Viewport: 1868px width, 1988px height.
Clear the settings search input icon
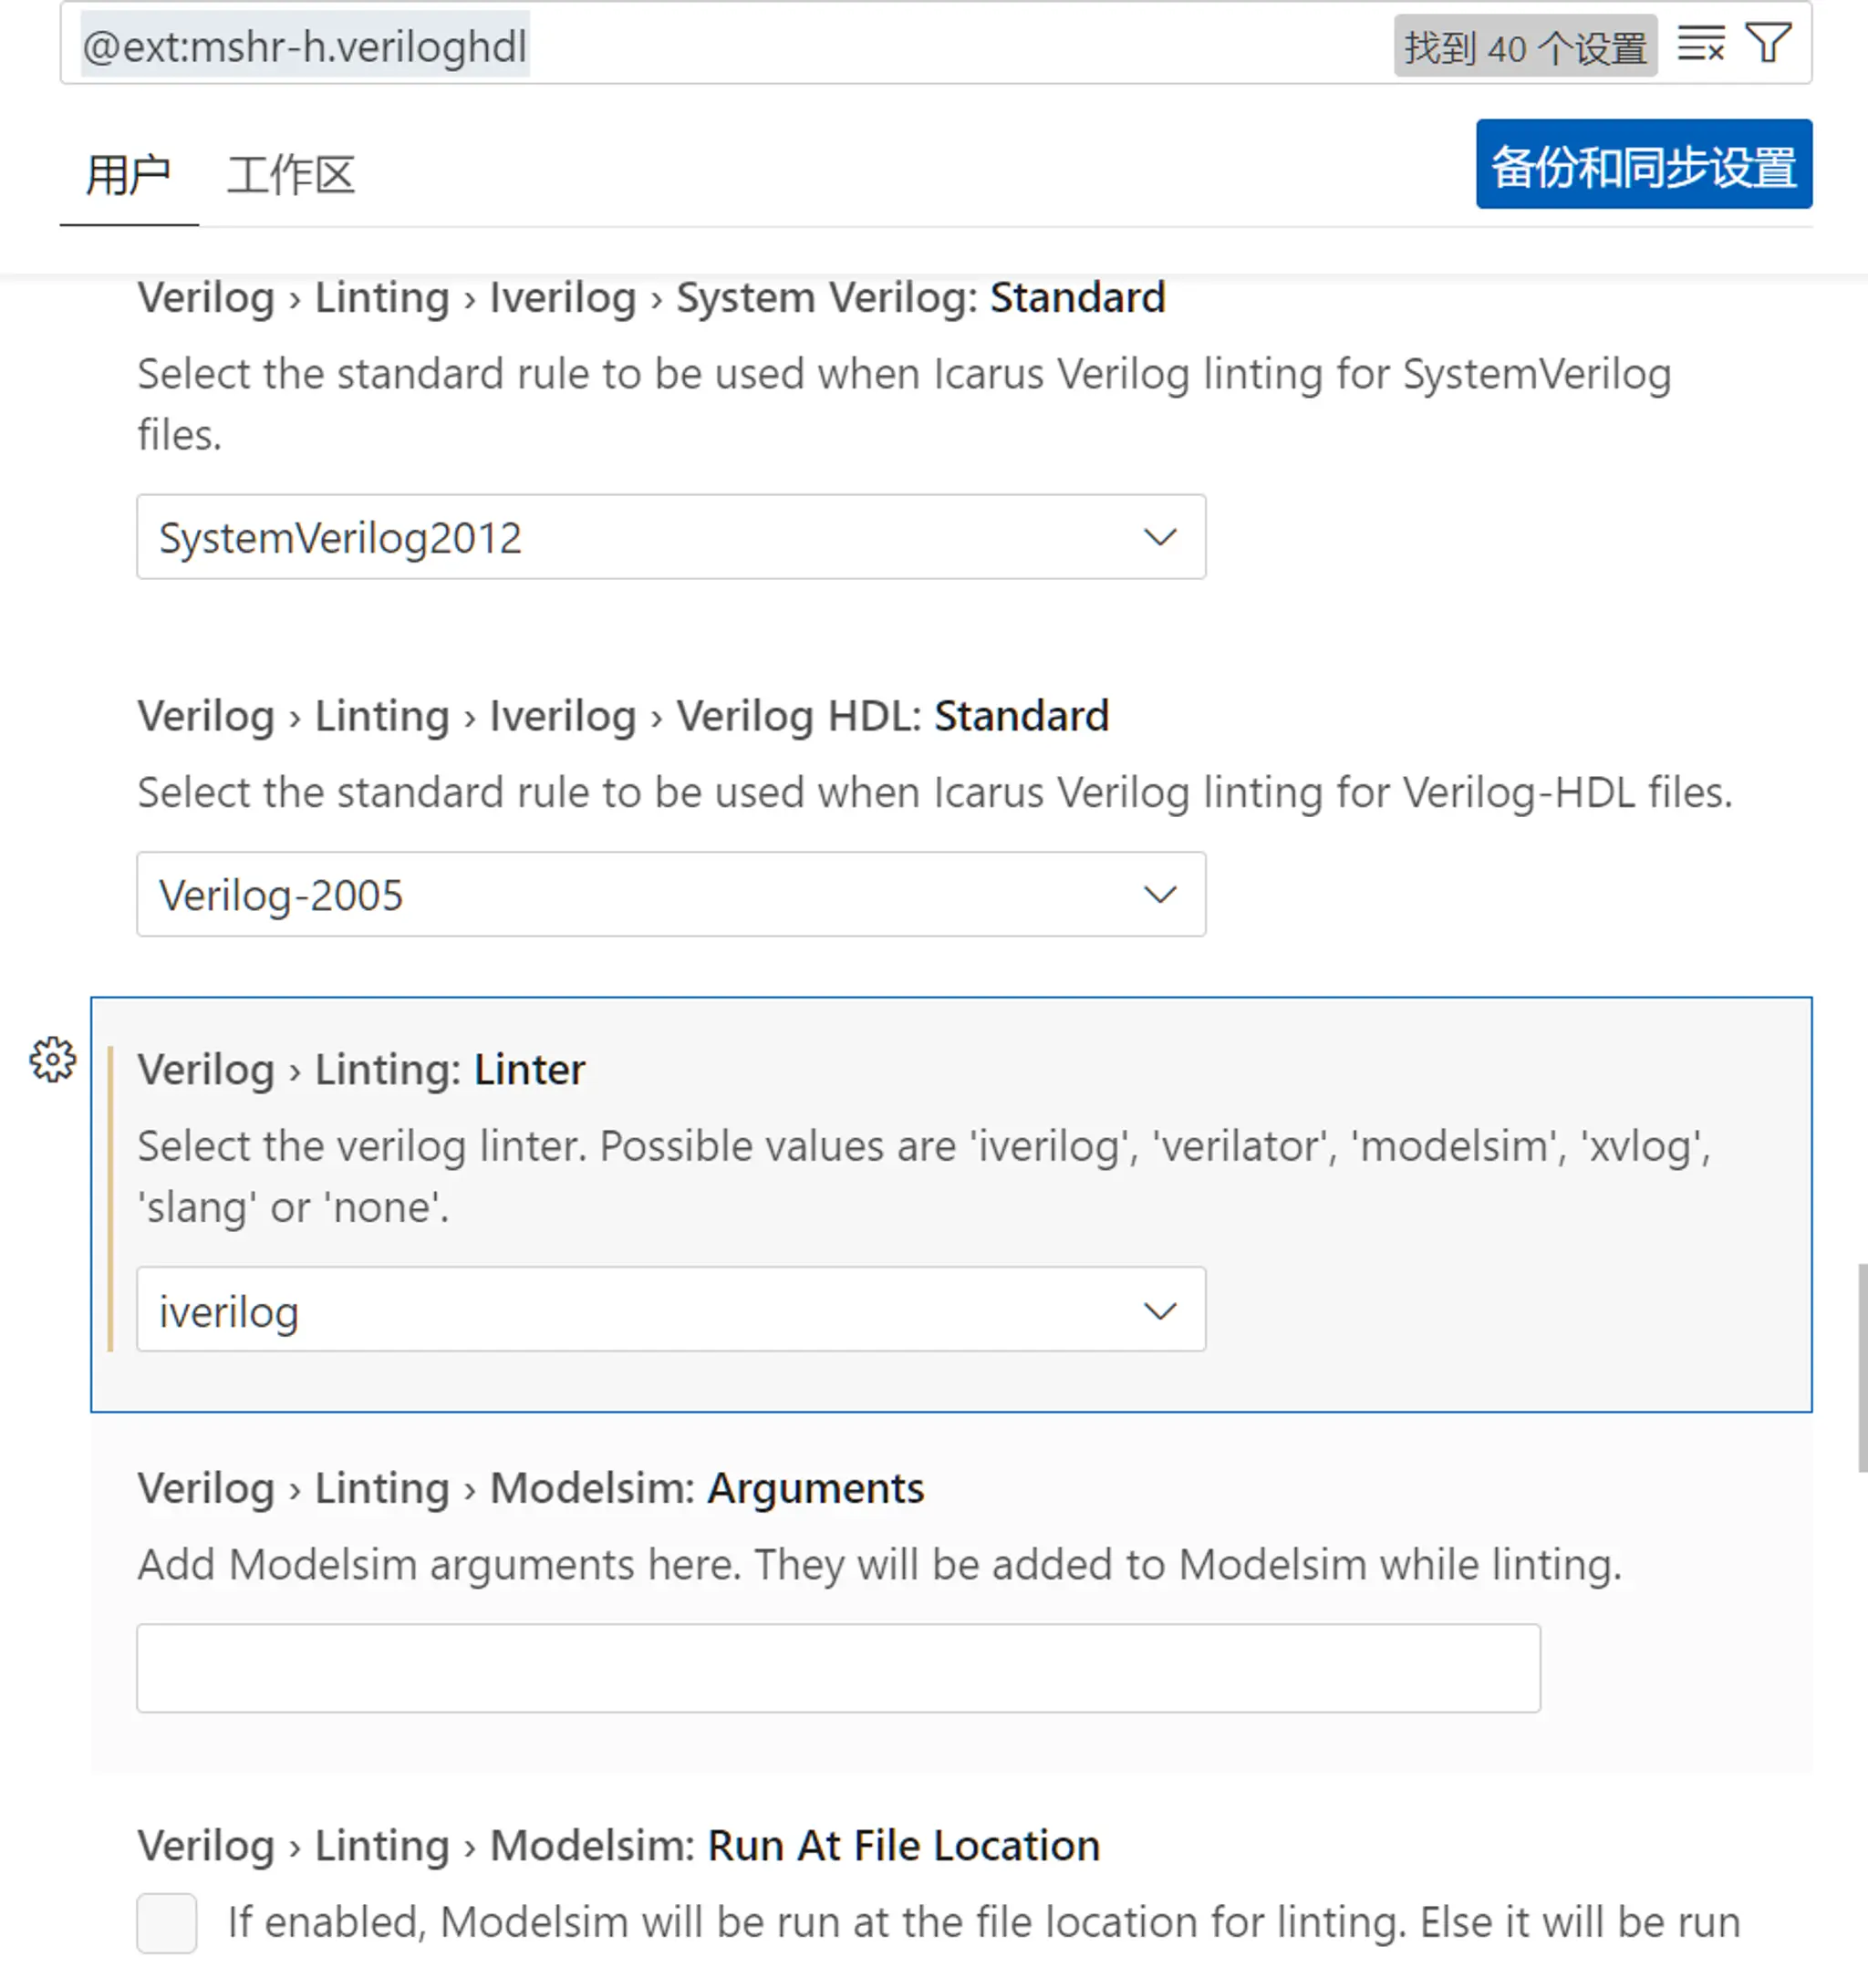coord(1701,44)
